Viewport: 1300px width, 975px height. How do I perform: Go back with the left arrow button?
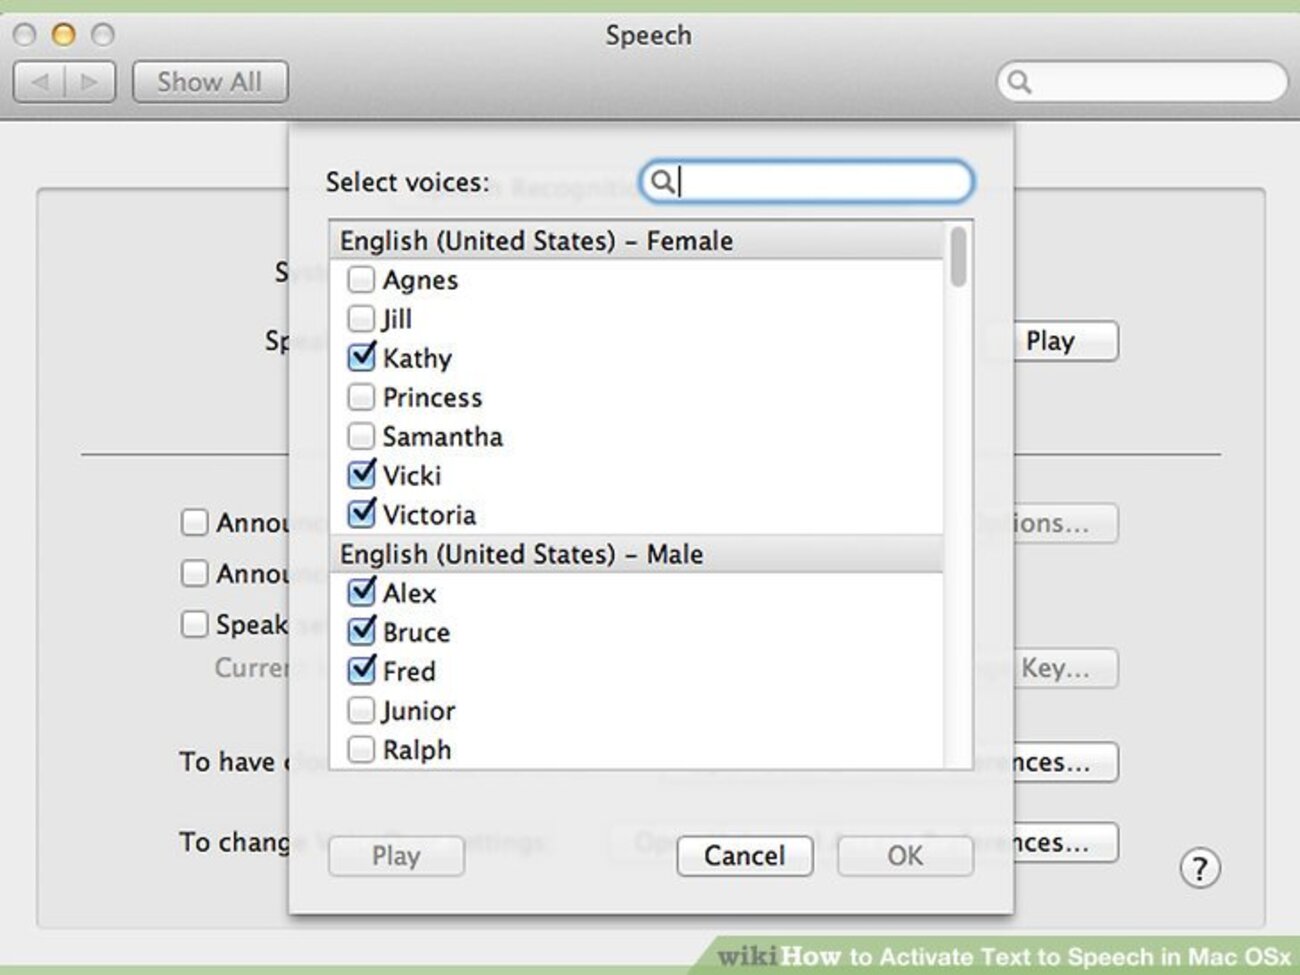pos(39,82)
